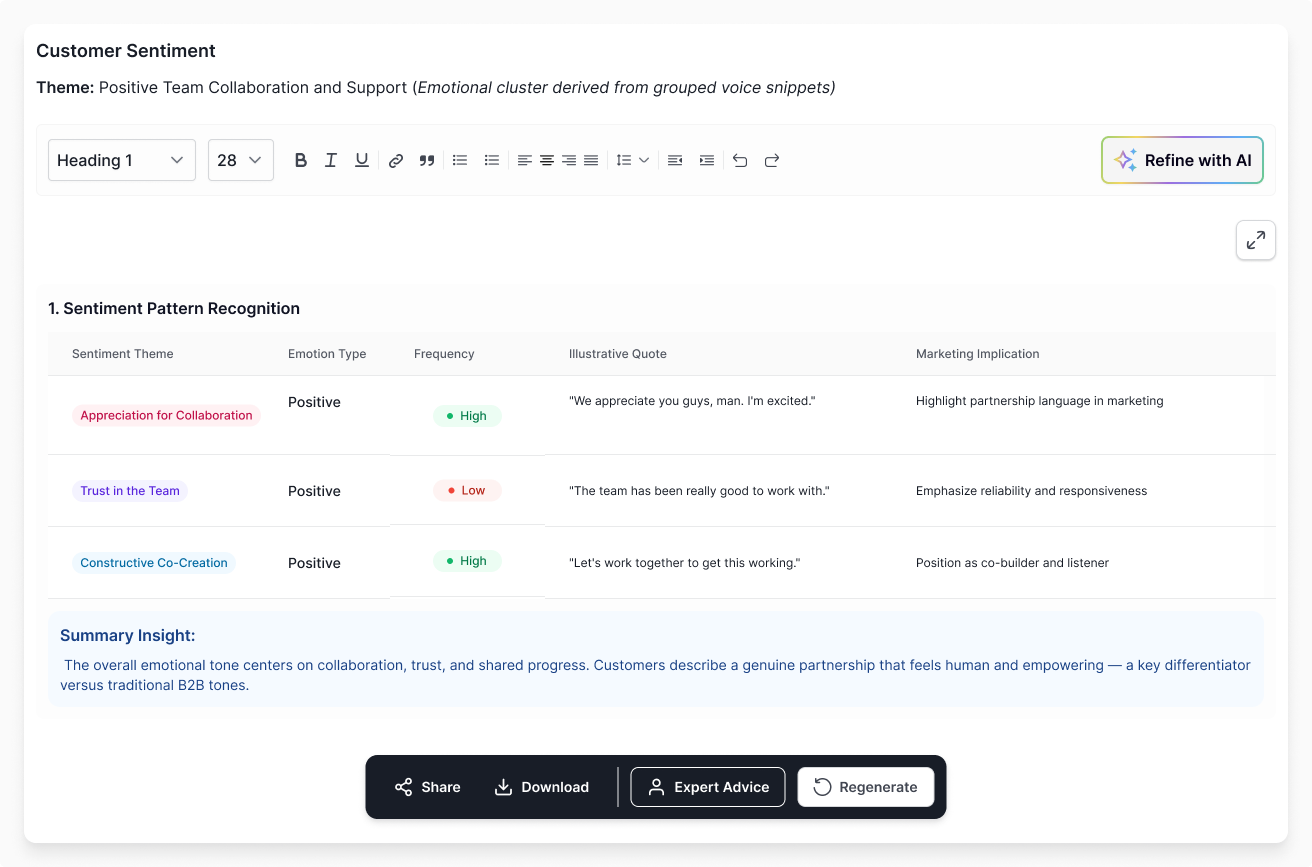Center align the text
The image size is (1312, 867).
[x=546, y=159]
